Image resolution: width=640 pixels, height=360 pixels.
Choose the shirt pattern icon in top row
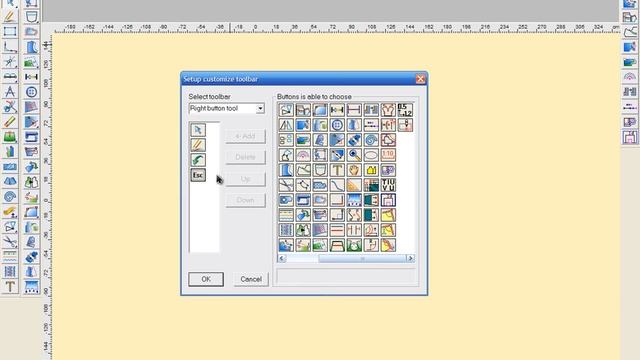(388, 110)
